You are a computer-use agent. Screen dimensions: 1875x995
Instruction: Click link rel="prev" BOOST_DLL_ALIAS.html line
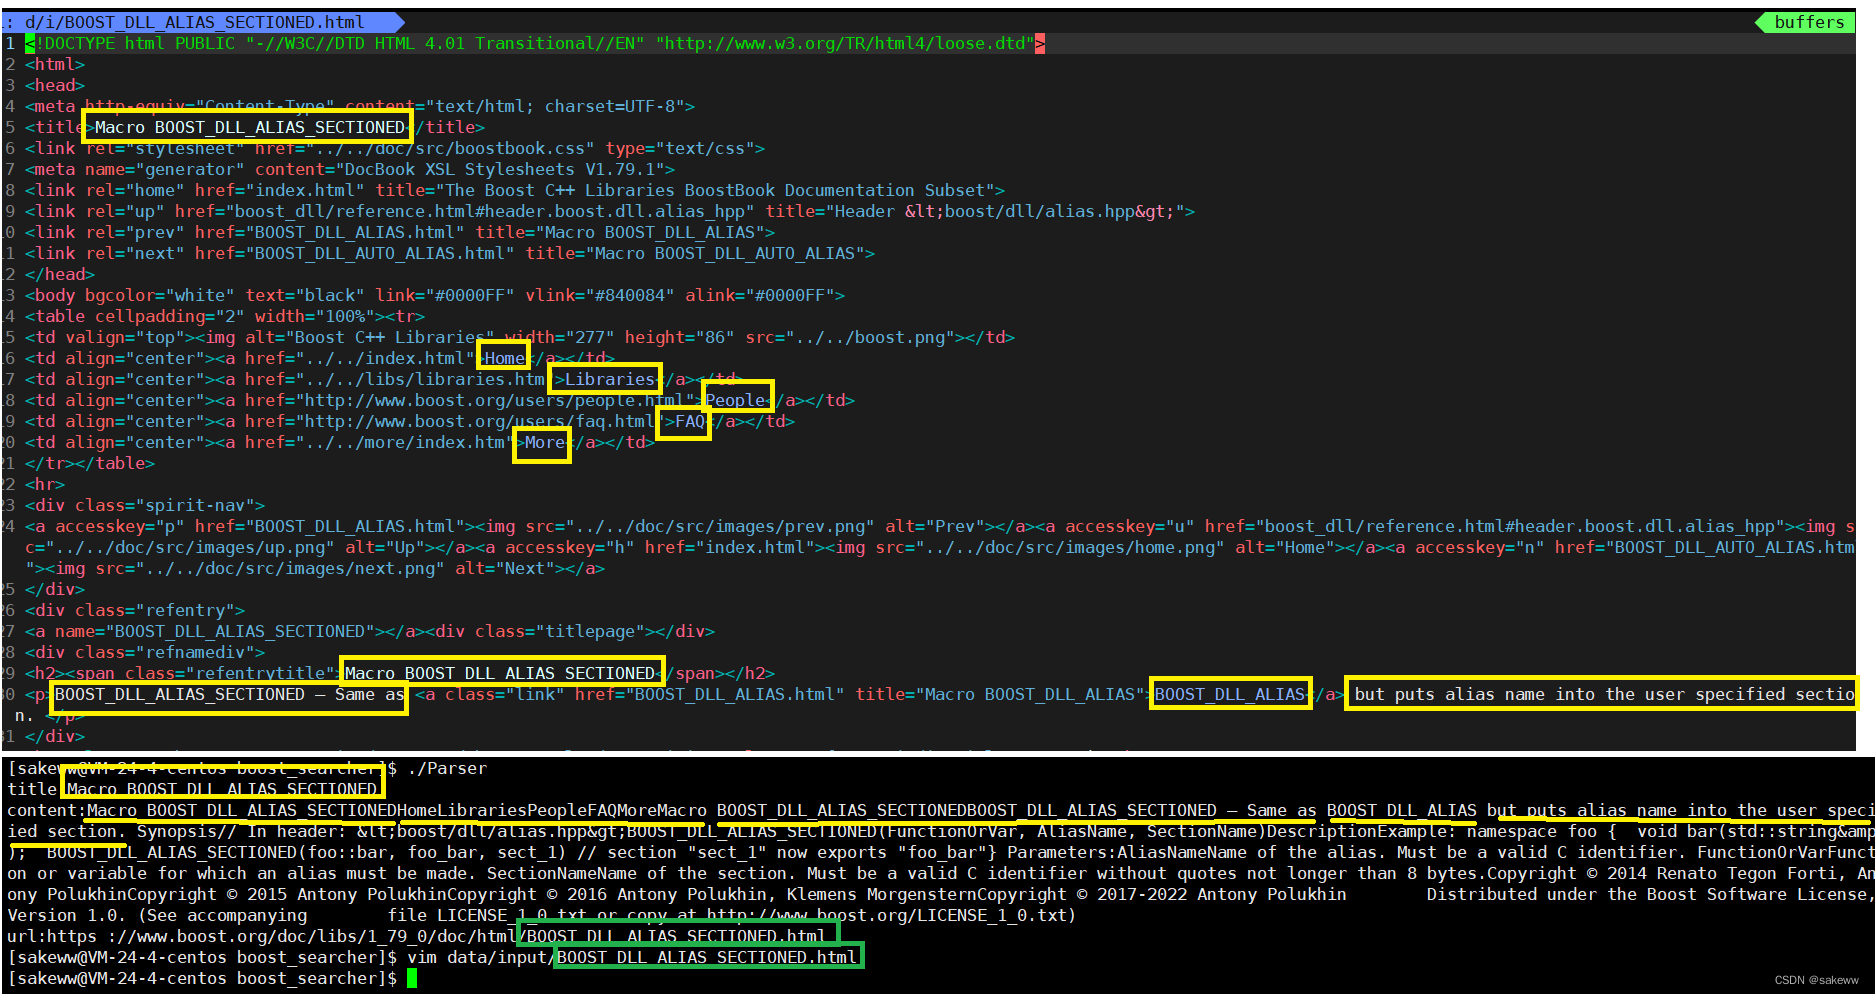click(400, 232)
